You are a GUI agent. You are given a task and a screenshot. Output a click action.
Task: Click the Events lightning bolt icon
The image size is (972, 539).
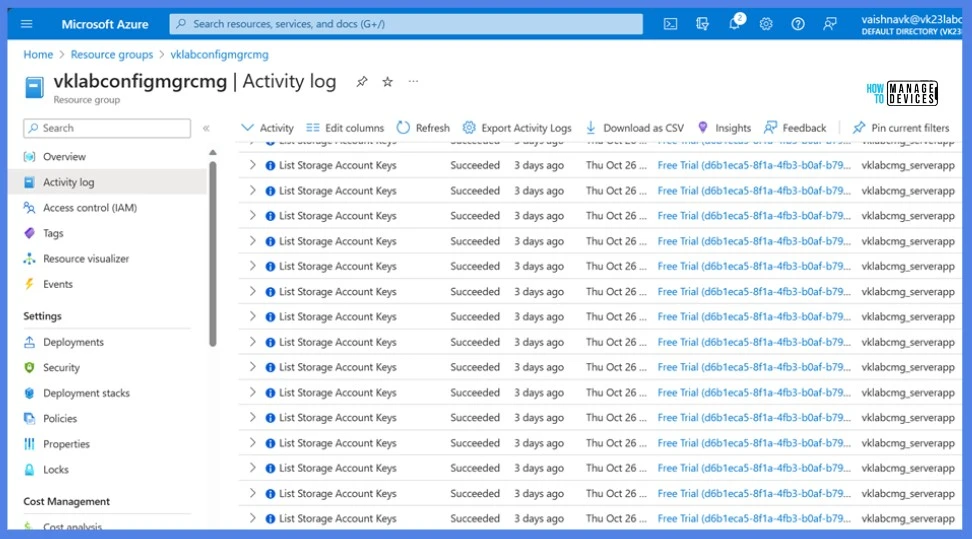[29, 284]
